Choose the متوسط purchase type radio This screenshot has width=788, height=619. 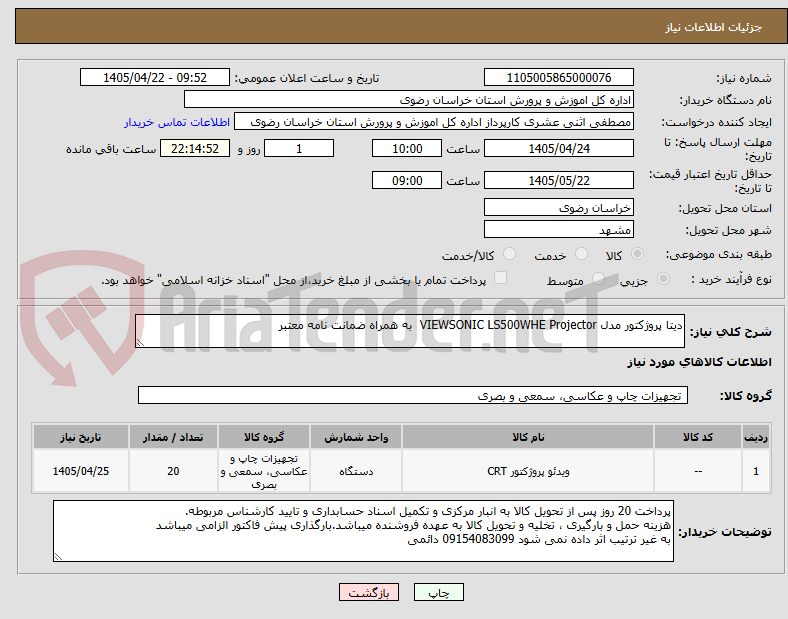point(598,279)
